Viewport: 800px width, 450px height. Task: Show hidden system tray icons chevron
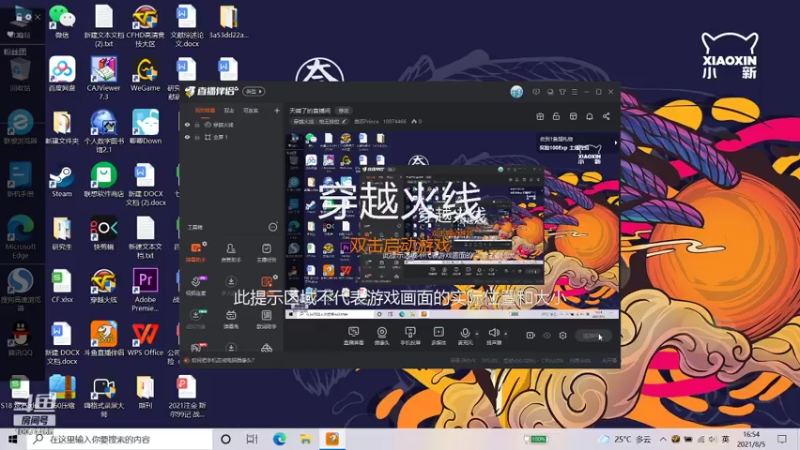pos(663,439)
